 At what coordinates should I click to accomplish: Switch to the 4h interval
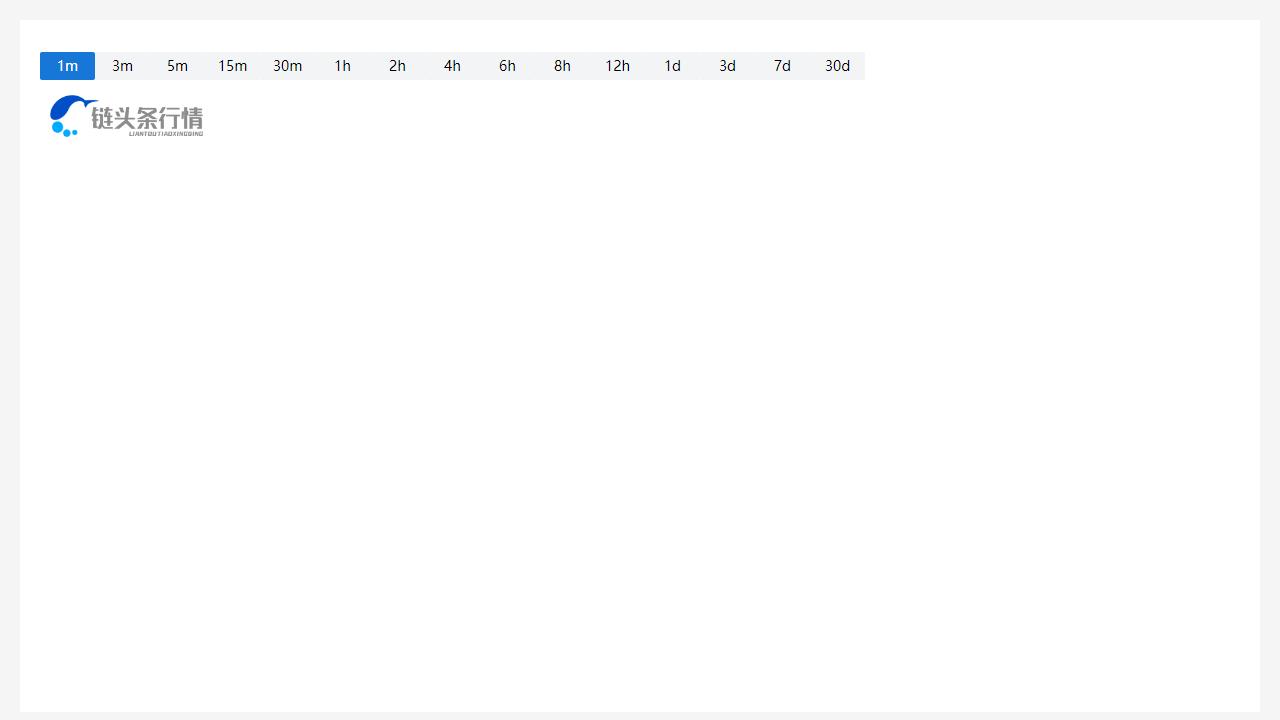click(452, 66)
